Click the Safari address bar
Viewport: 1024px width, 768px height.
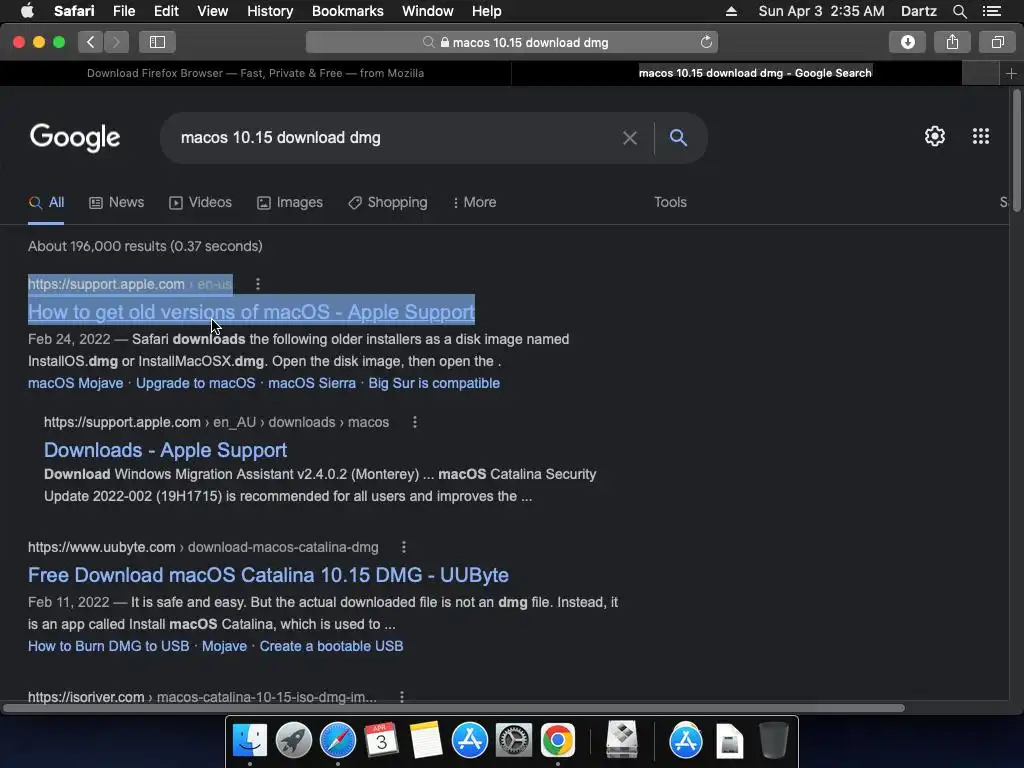[x=511, y=42]
